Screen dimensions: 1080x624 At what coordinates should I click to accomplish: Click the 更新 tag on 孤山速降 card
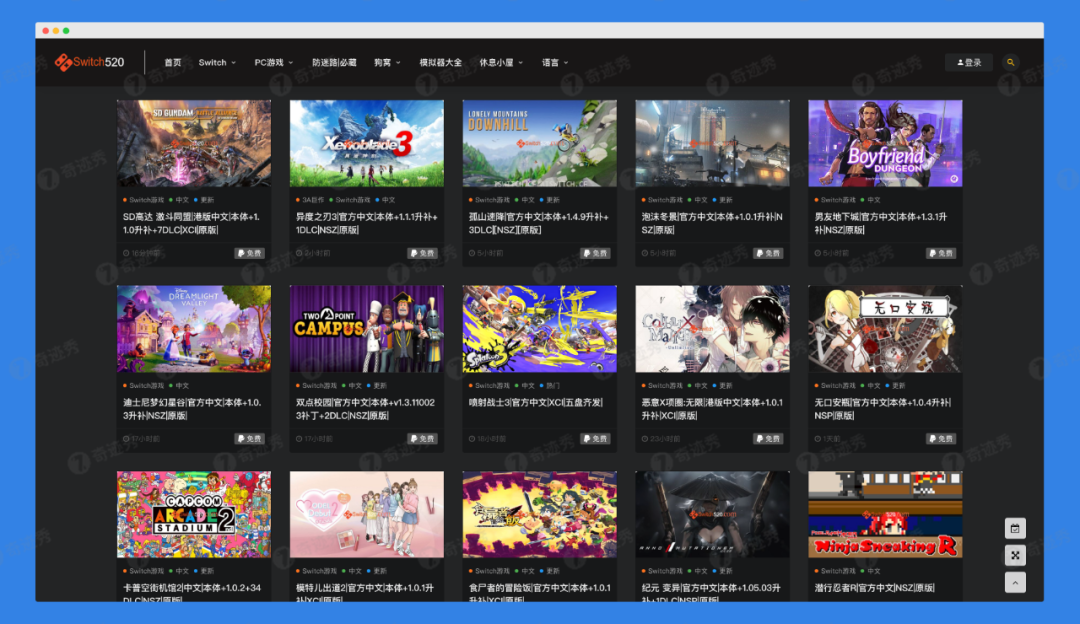pos(550,200)
